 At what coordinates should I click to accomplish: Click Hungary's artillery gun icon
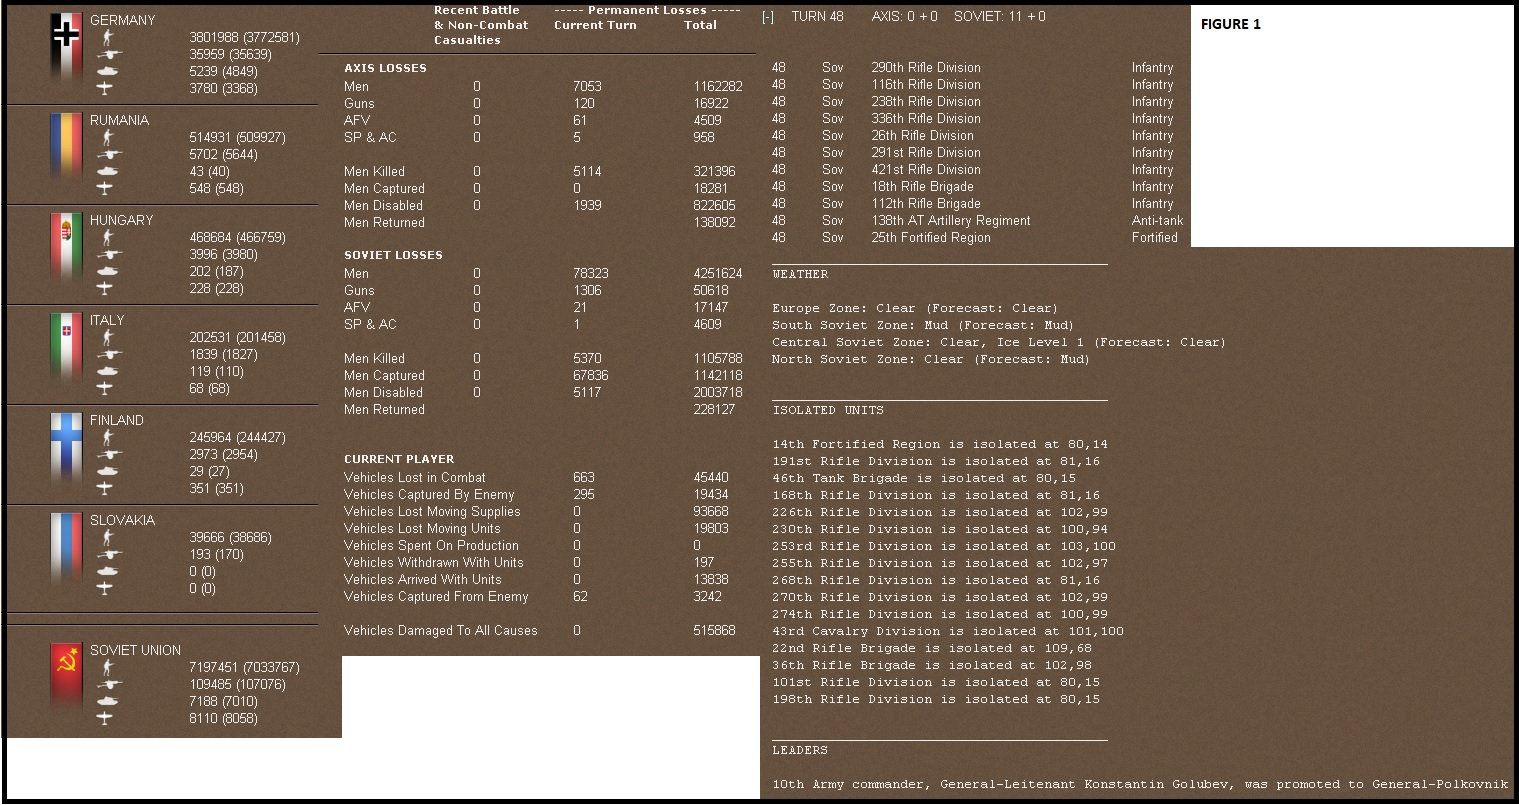[107, 255]
